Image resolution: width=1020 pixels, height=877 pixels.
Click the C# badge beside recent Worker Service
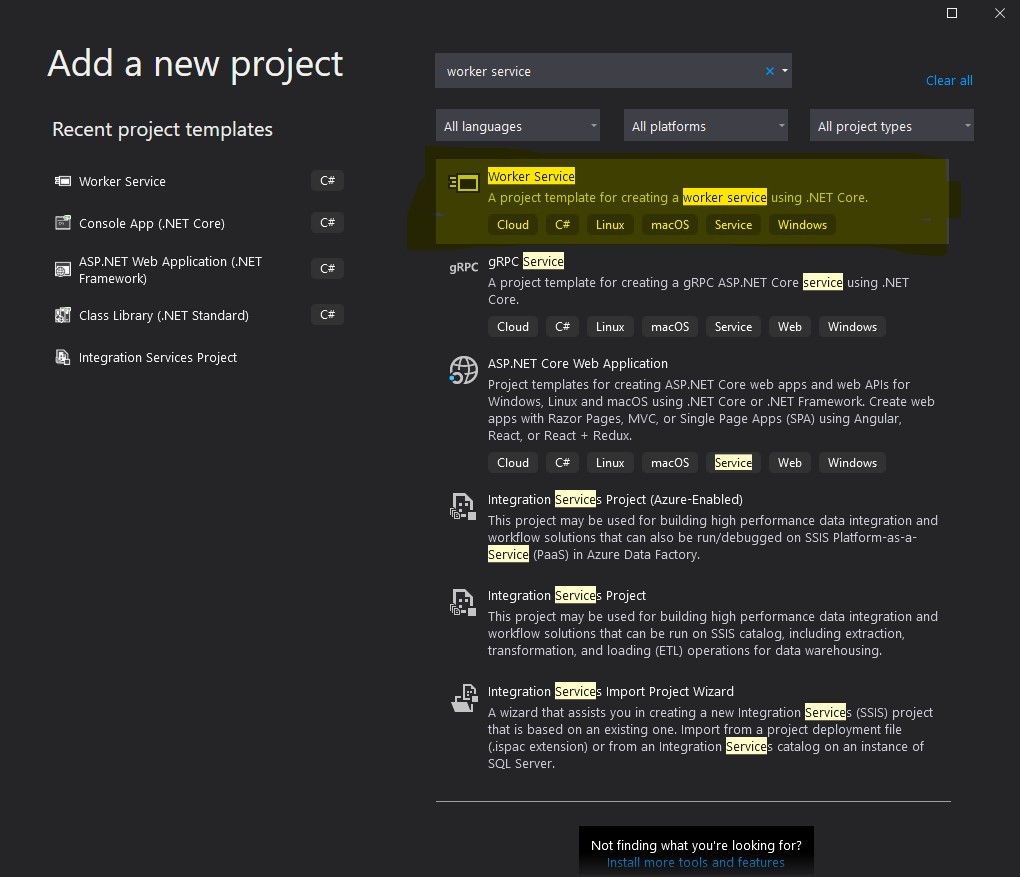[x=327, y=180]
